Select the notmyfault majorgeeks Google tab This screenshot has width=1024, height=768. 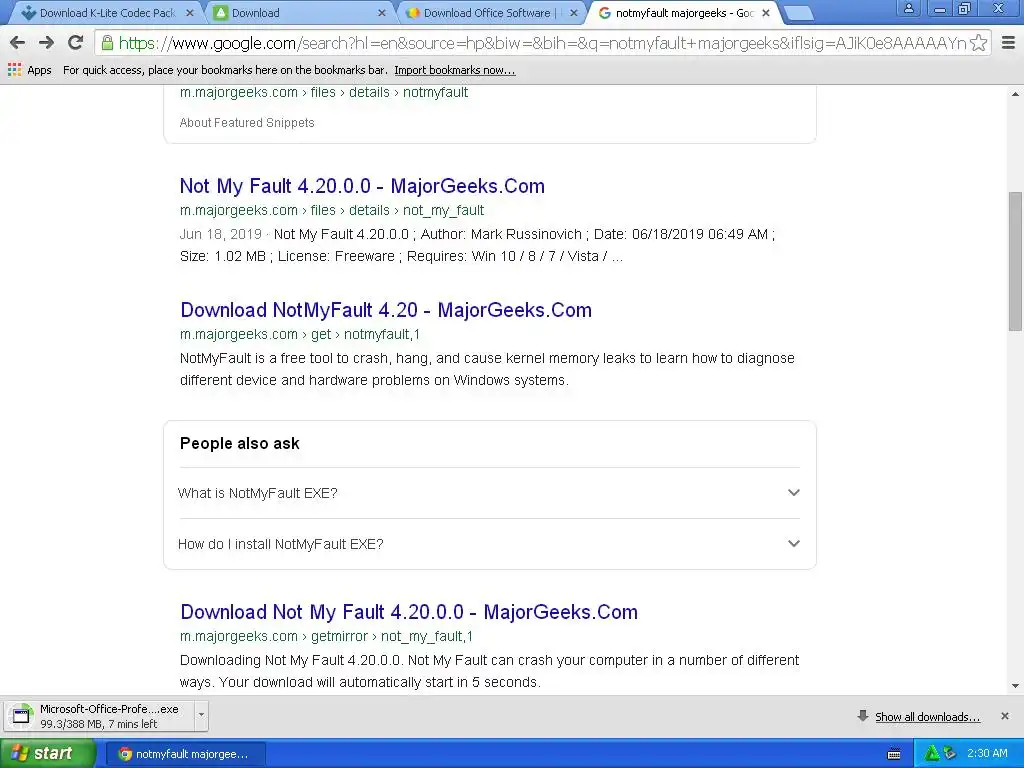684,12
